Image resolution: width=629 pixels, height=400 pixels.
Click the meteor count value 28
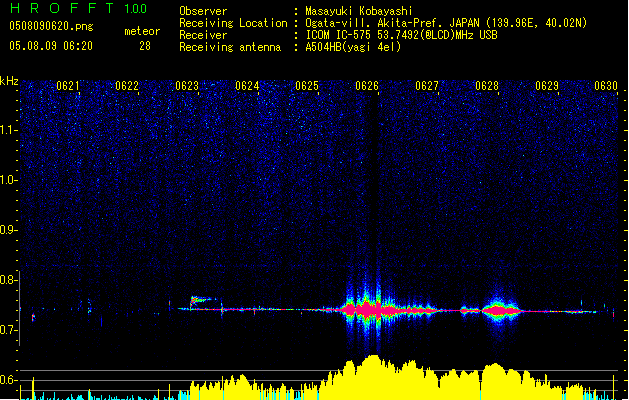pyautogui.click(x=145, y=46)
